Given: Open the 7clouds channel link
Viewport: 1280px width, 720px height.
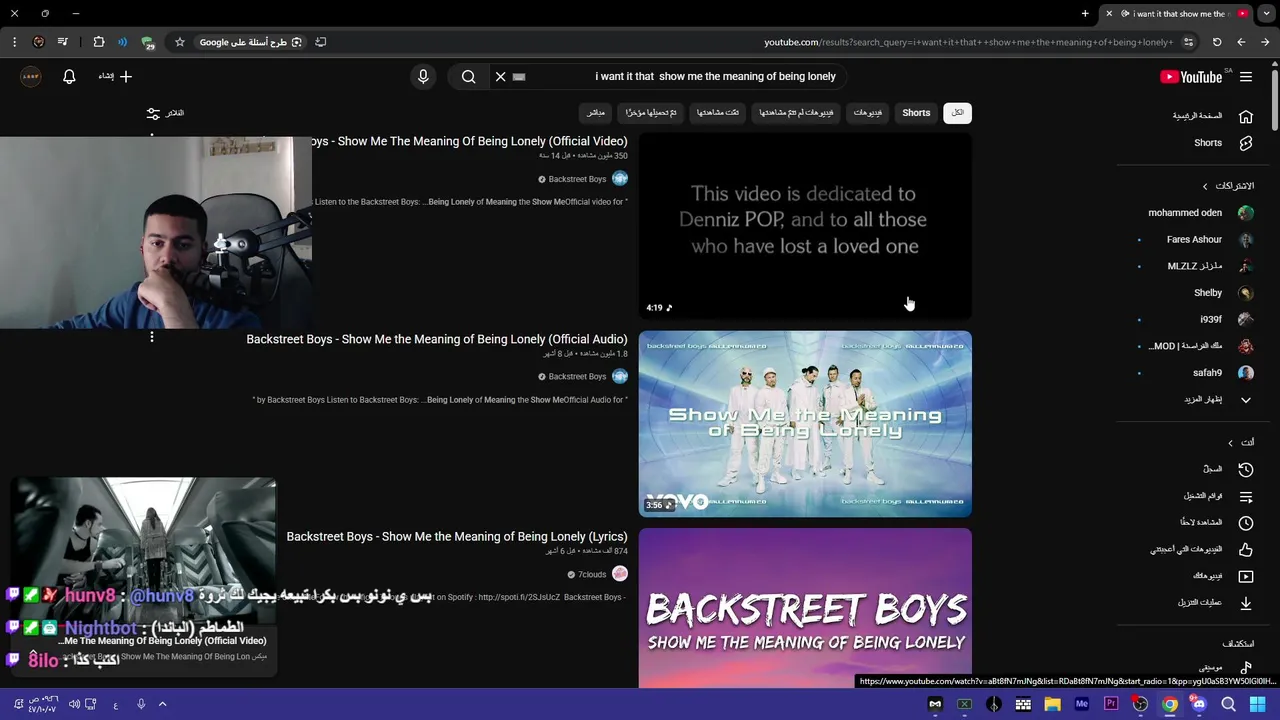Looking at the screenshot, I should [x=592, y=575].
